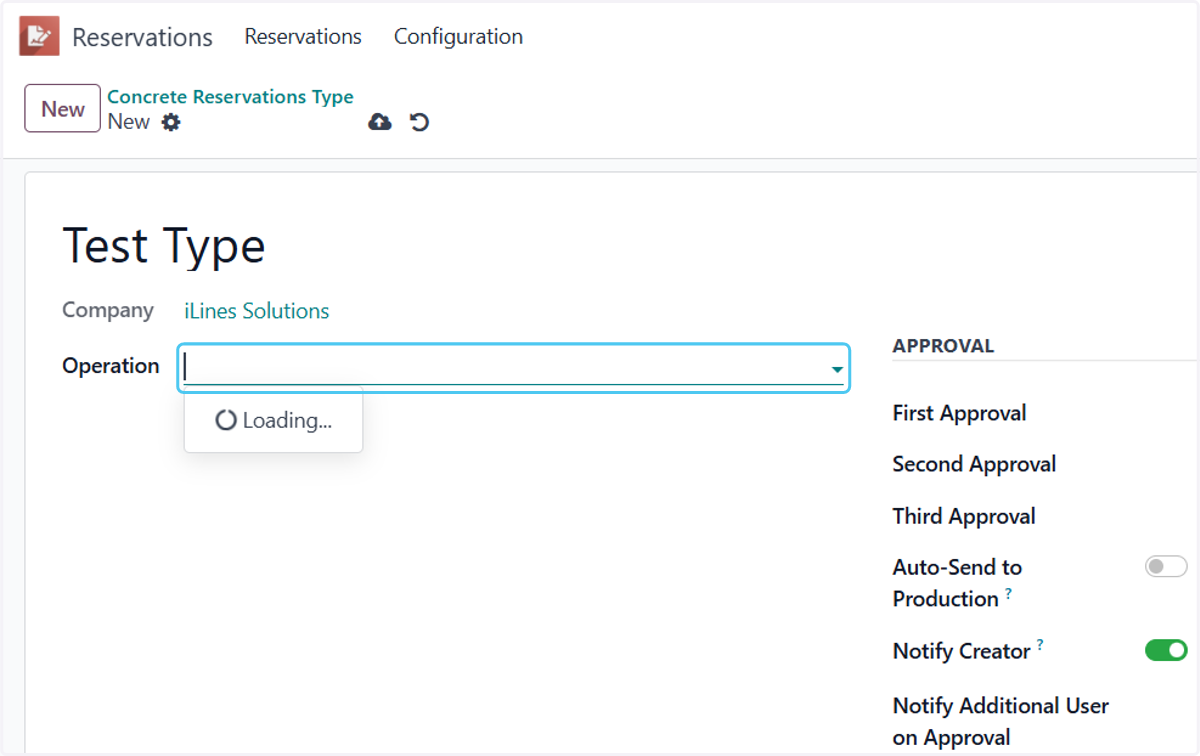Edit the Test Type name field
Viewport: 1200px width, 756px height.
tap(164, 246)
